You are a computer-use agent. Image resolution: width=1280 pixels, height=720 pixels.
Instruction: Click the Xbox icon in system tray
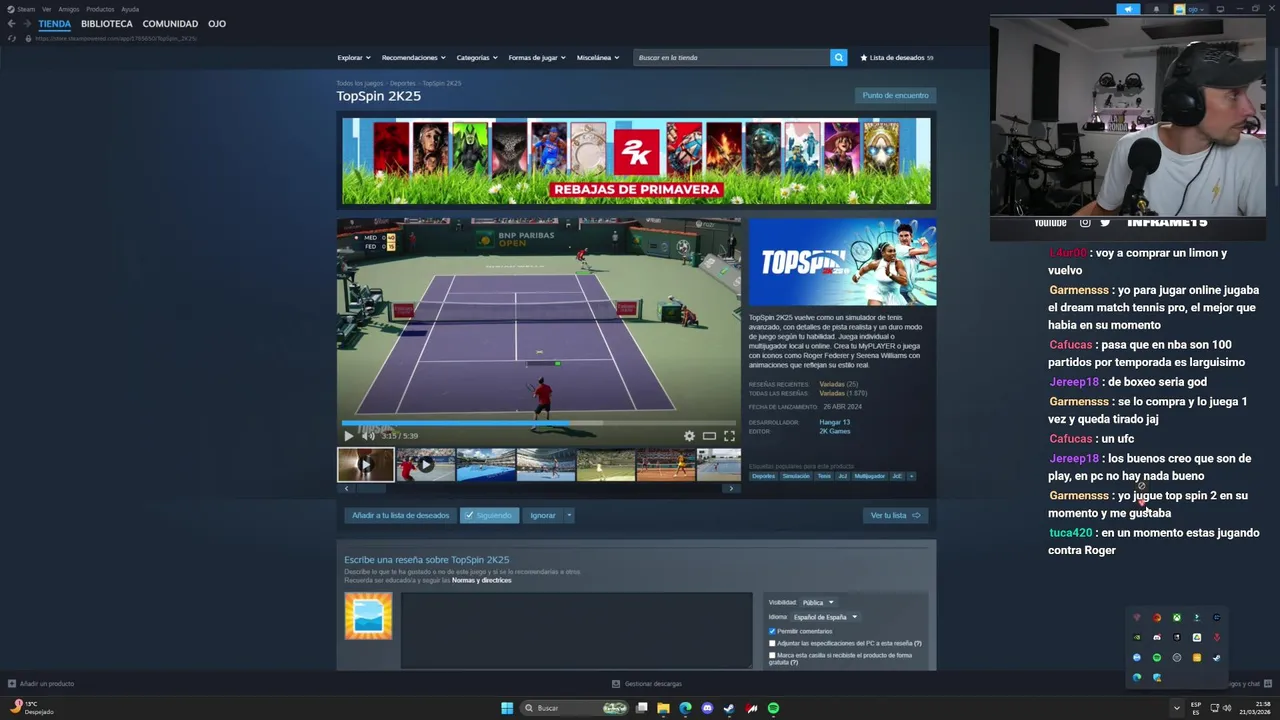point(1177,618)
